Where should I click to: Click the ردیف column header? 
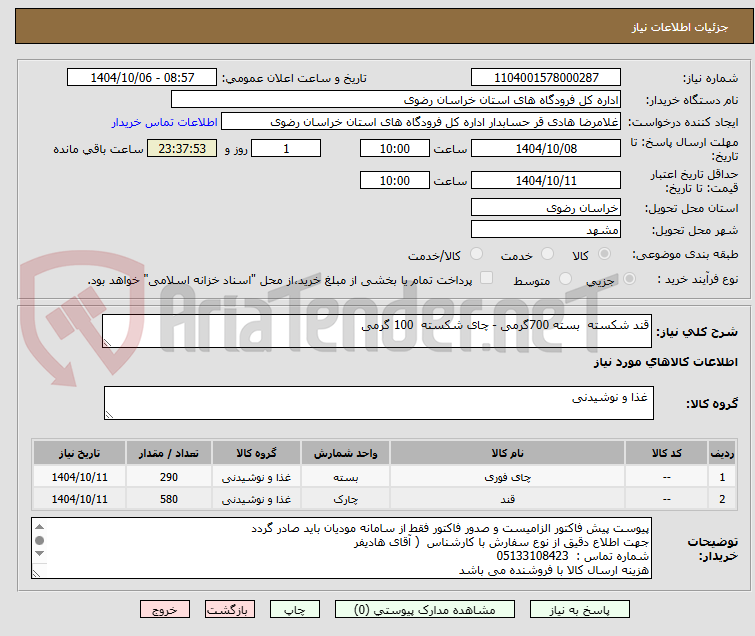722,453
